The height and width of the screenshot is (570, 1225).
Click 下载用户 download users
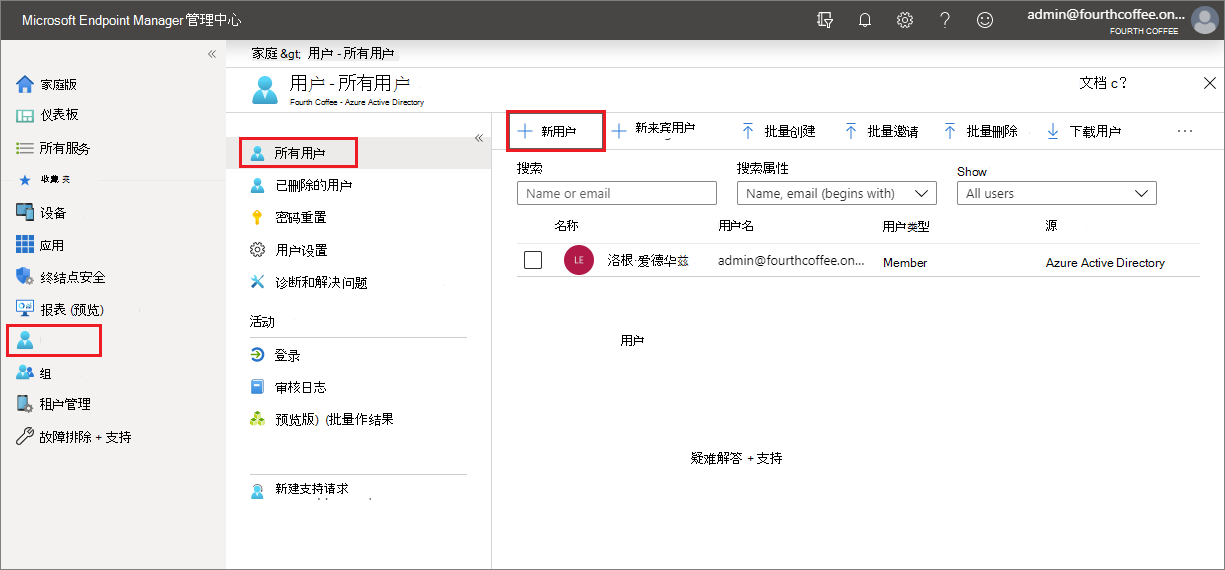pyautogui.click(x=1083, y=131)
